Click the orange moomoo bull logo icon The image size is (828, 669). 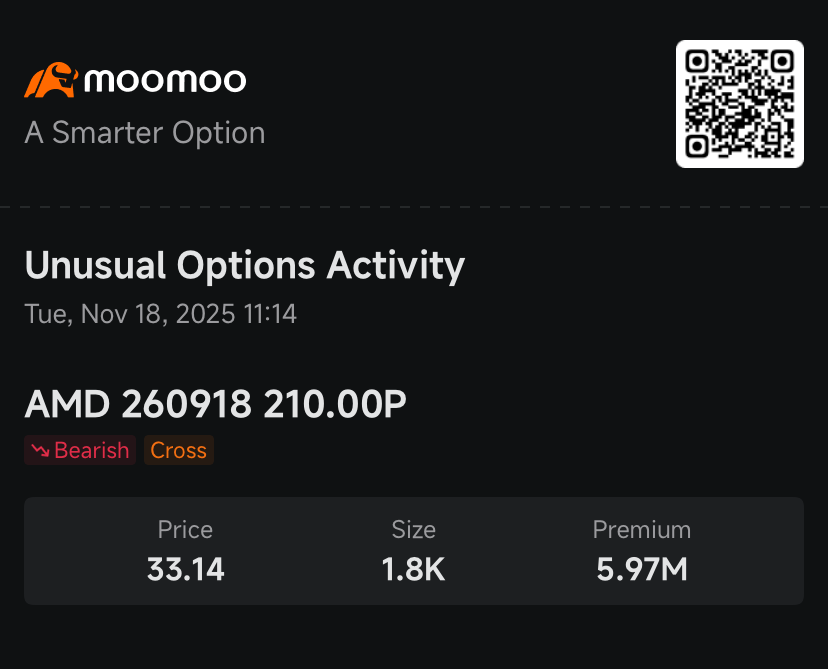pyautogui.click(x=51, y=80)
